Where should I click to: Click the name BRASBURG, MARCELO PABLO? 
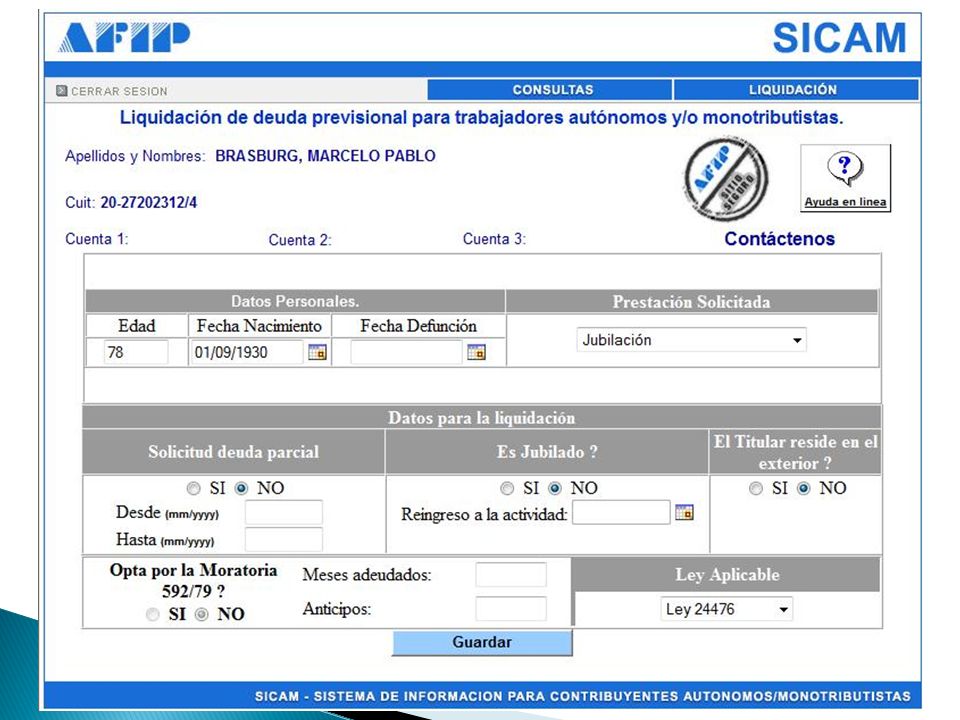pos(325,156)
